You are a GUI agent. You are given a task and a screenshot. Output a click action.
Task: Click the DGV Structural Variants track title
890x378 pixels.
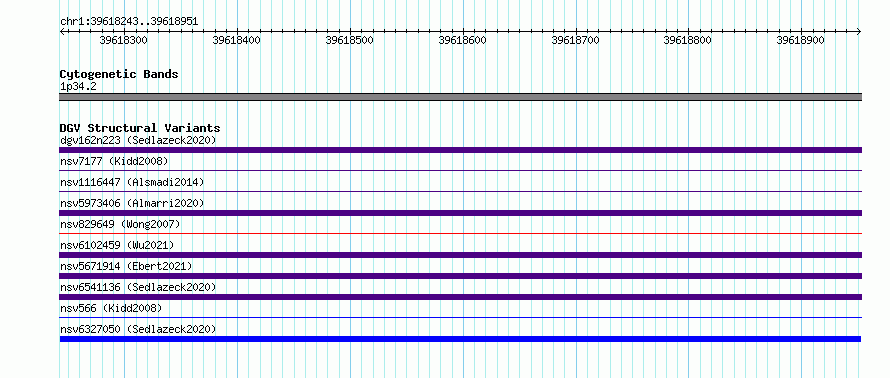click(x=140, y=128)
